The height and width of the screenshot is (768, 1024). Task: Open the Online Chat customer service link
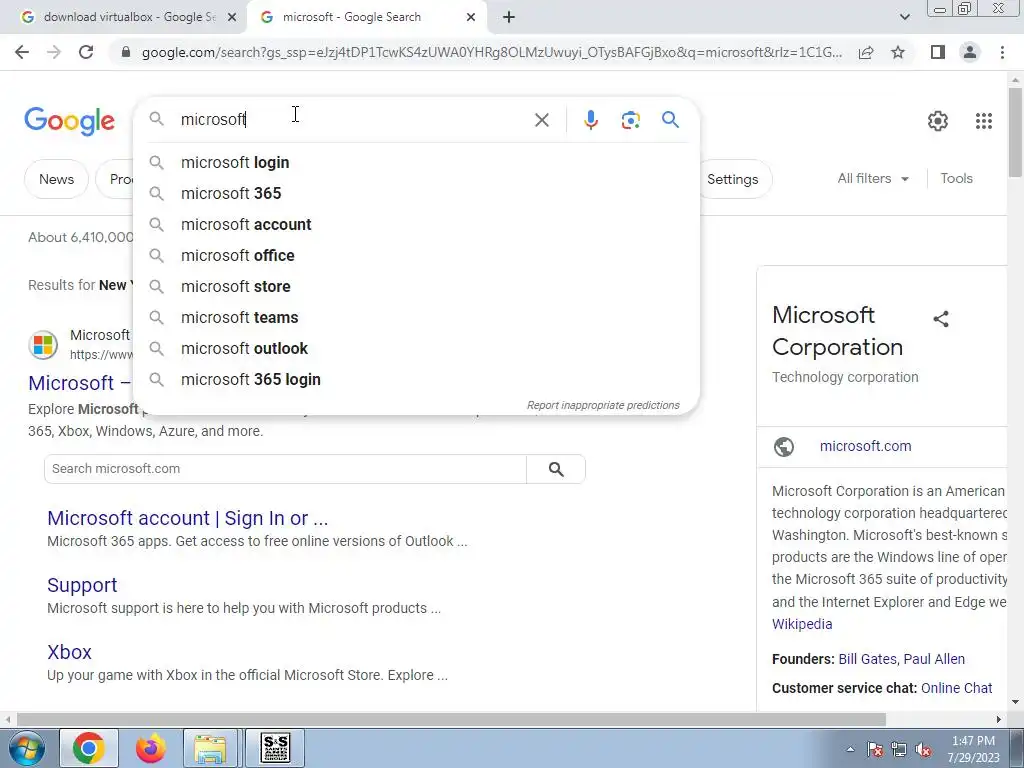tap(956, 688)
